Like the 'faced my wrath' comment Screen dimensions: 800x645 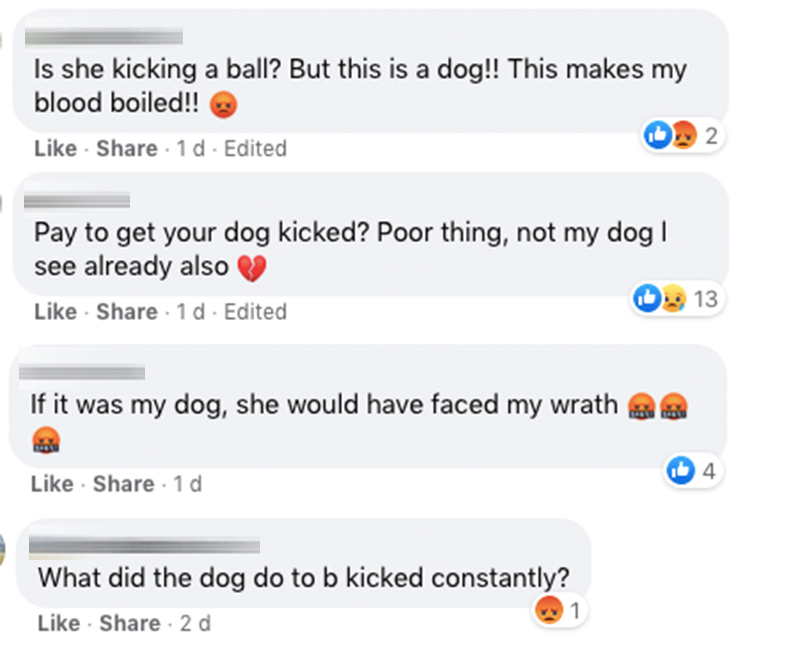click(x=52, y=484)
